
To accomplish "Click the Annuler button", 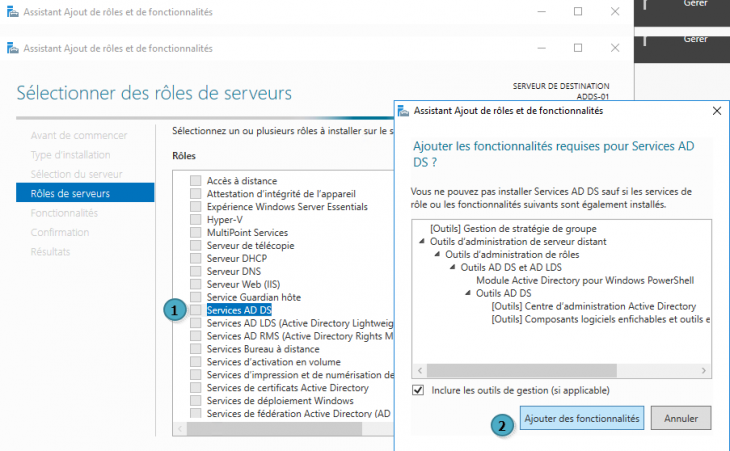I will pos(681,418).
